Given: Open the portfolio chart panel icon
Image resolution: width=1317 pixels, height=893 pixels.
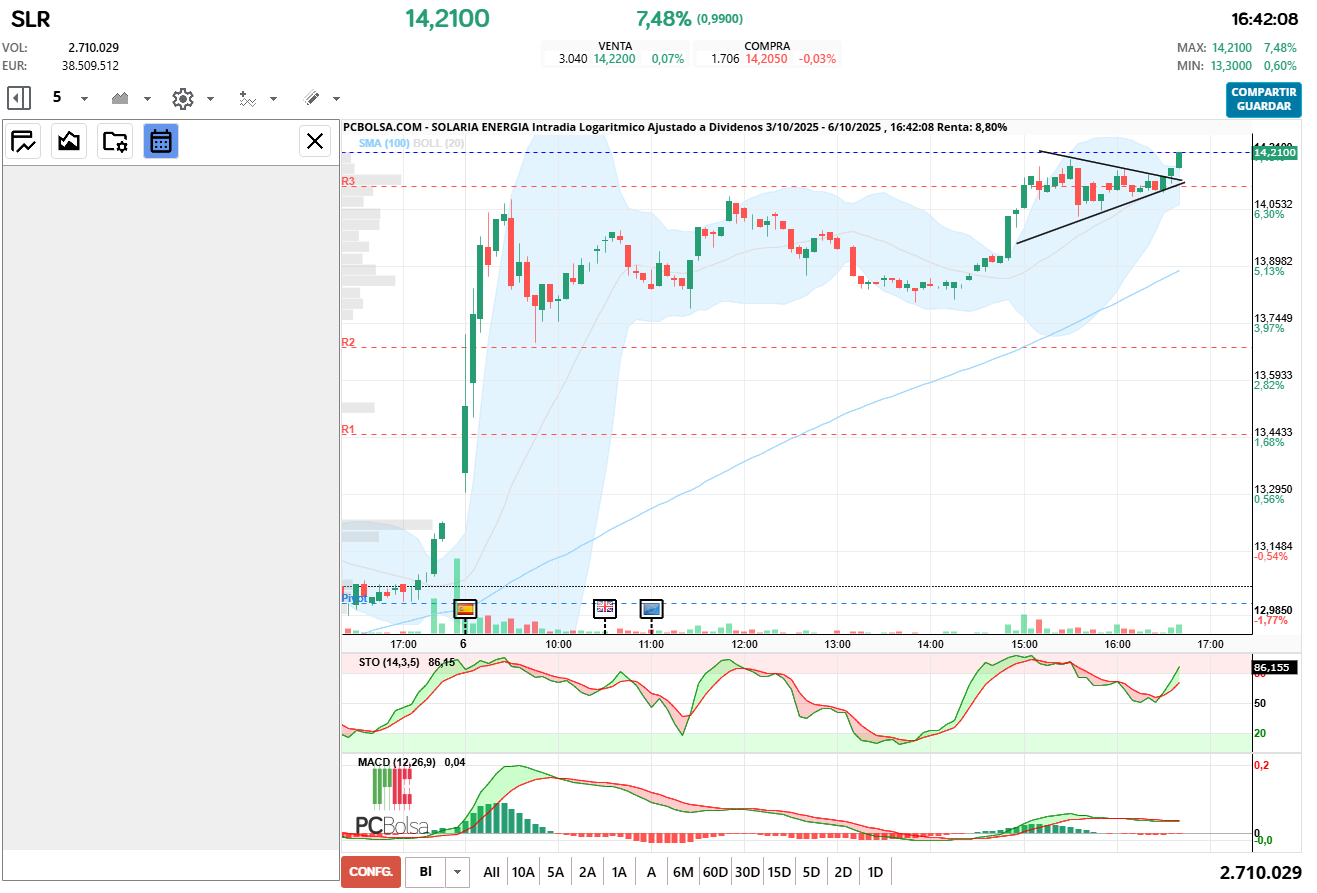Looking at the screenshot, I should tap(23, 141).
